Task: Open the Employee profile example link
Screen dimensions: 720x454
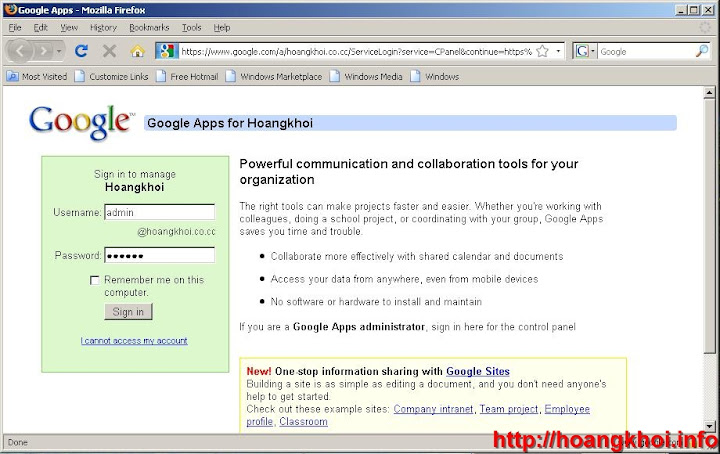Action: 567,409
